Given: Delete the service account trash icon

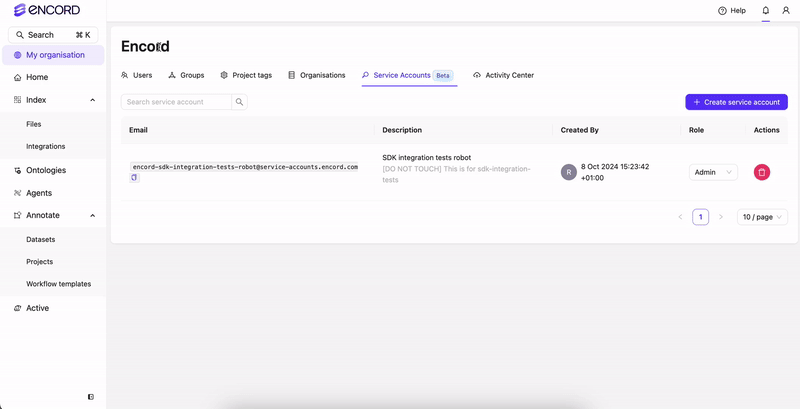Looking at the screenshot, I should tap(762, 172).
